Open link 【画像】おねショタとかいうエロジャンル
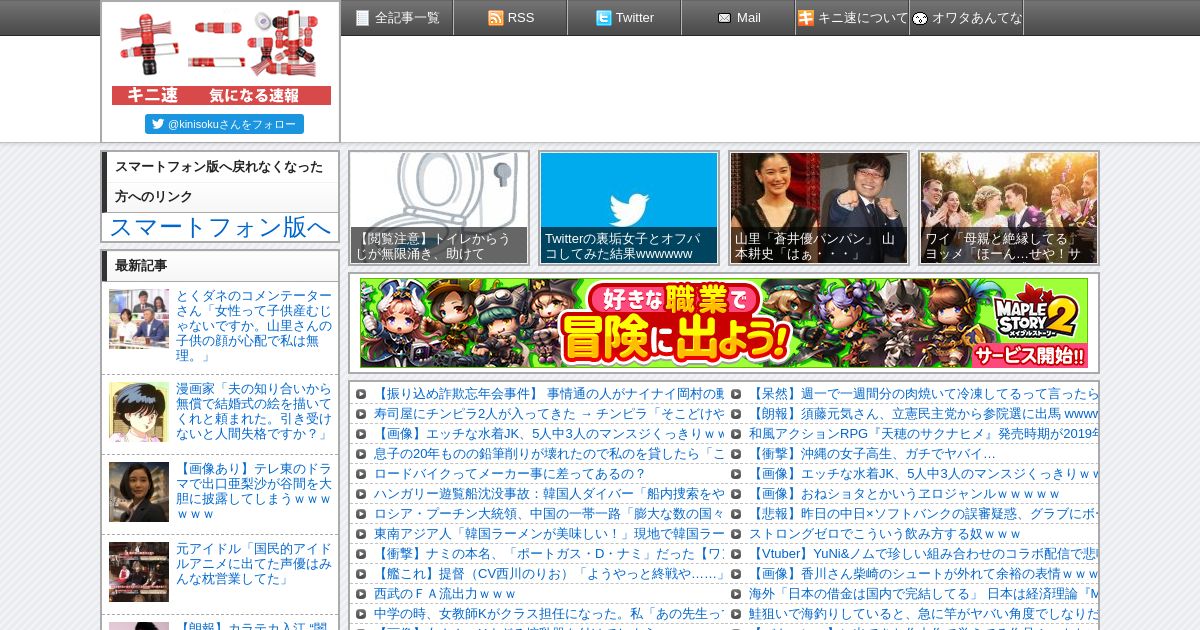The height and width of the screenshot is (630, 1200). (x=904, y=494)
